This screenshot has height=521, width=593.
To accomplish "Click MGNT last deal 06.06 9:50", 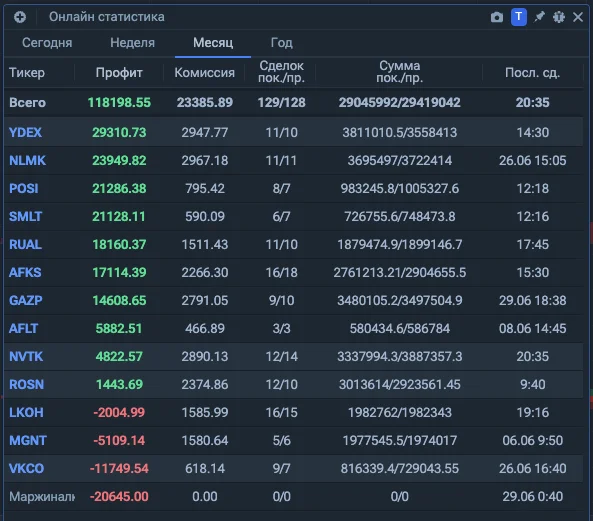I will click(532, 440).
